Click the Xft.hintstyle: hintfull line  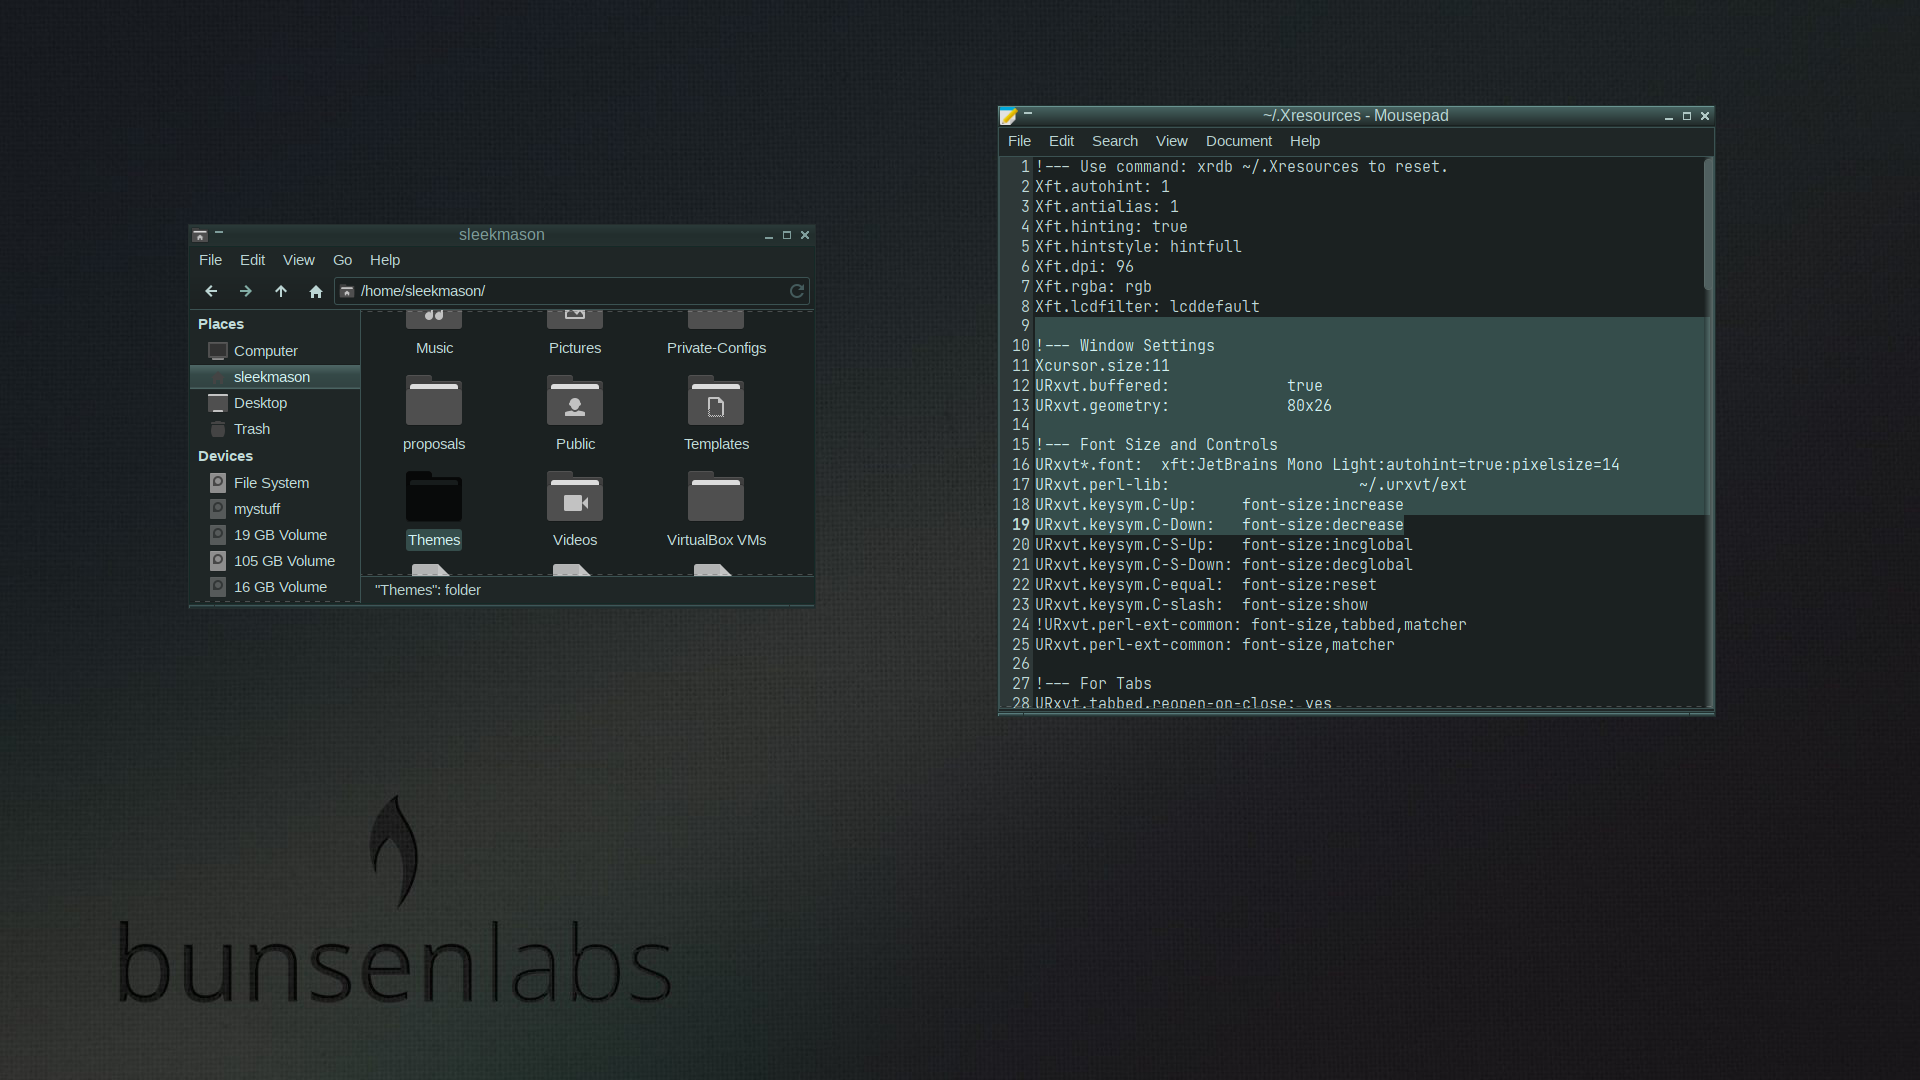pyautogui.click(x=1138, y=247)
